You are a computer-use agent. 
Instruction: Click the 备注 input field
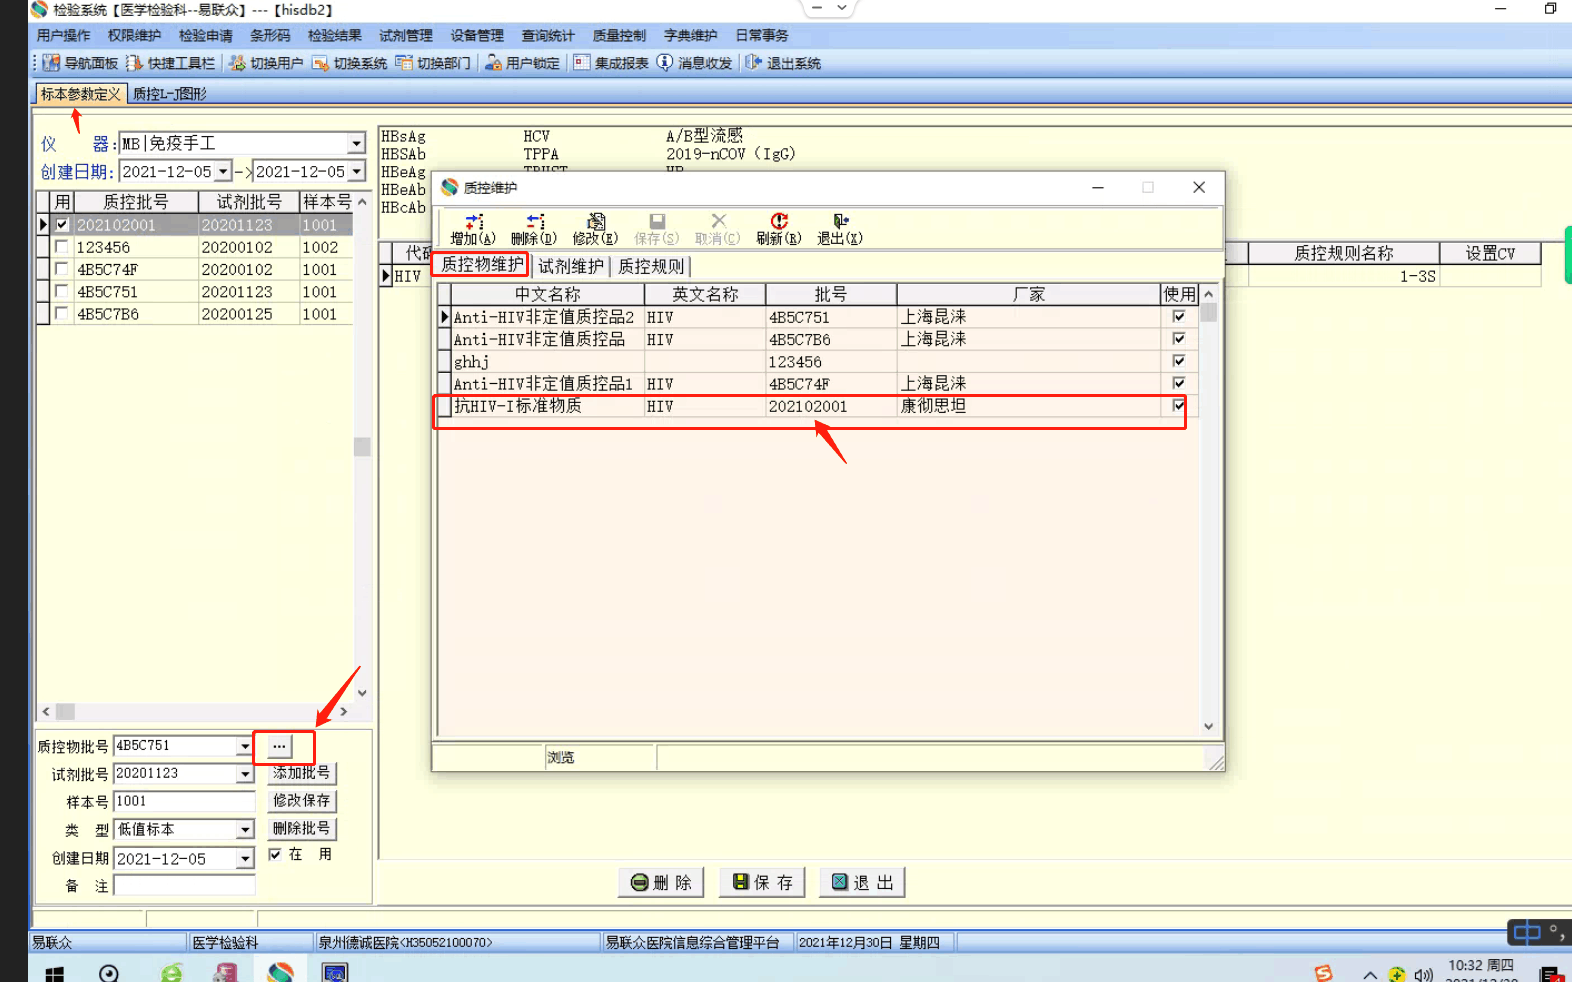pos(185,886)
